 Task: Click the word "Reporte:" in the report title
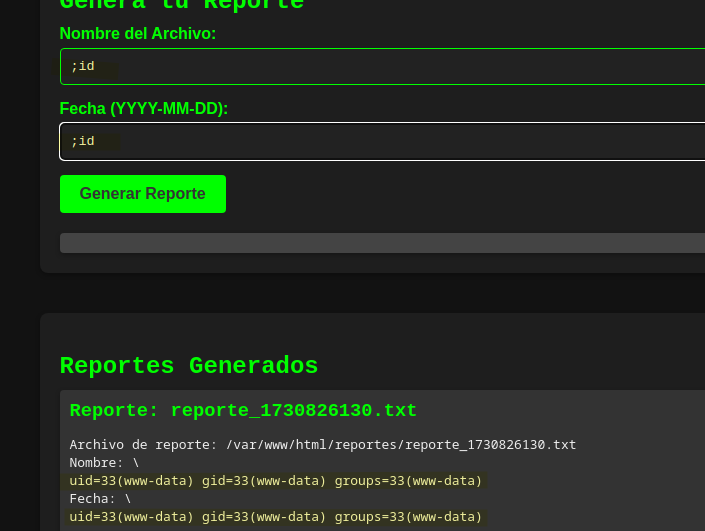[x=114, y=411]
